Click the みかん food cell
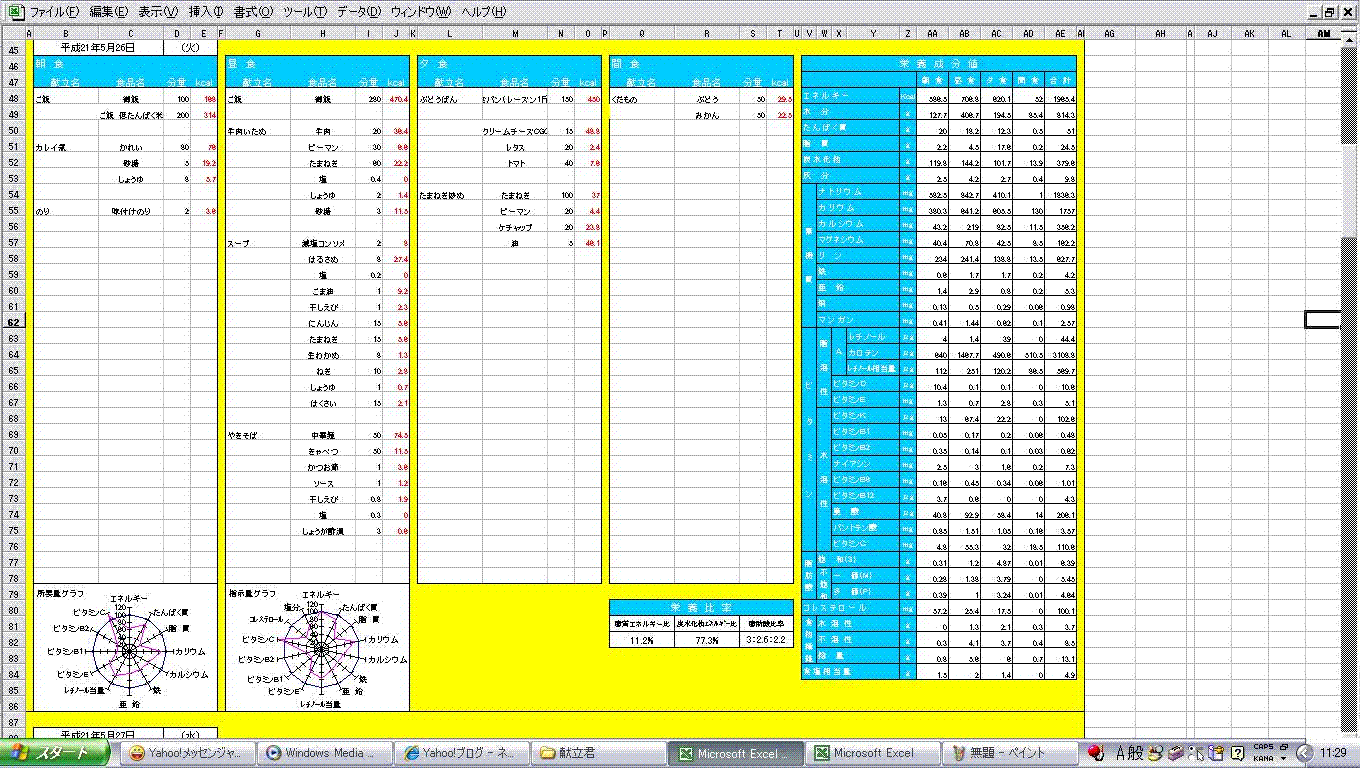This screenshot has width=1360, height=768. 707,116
